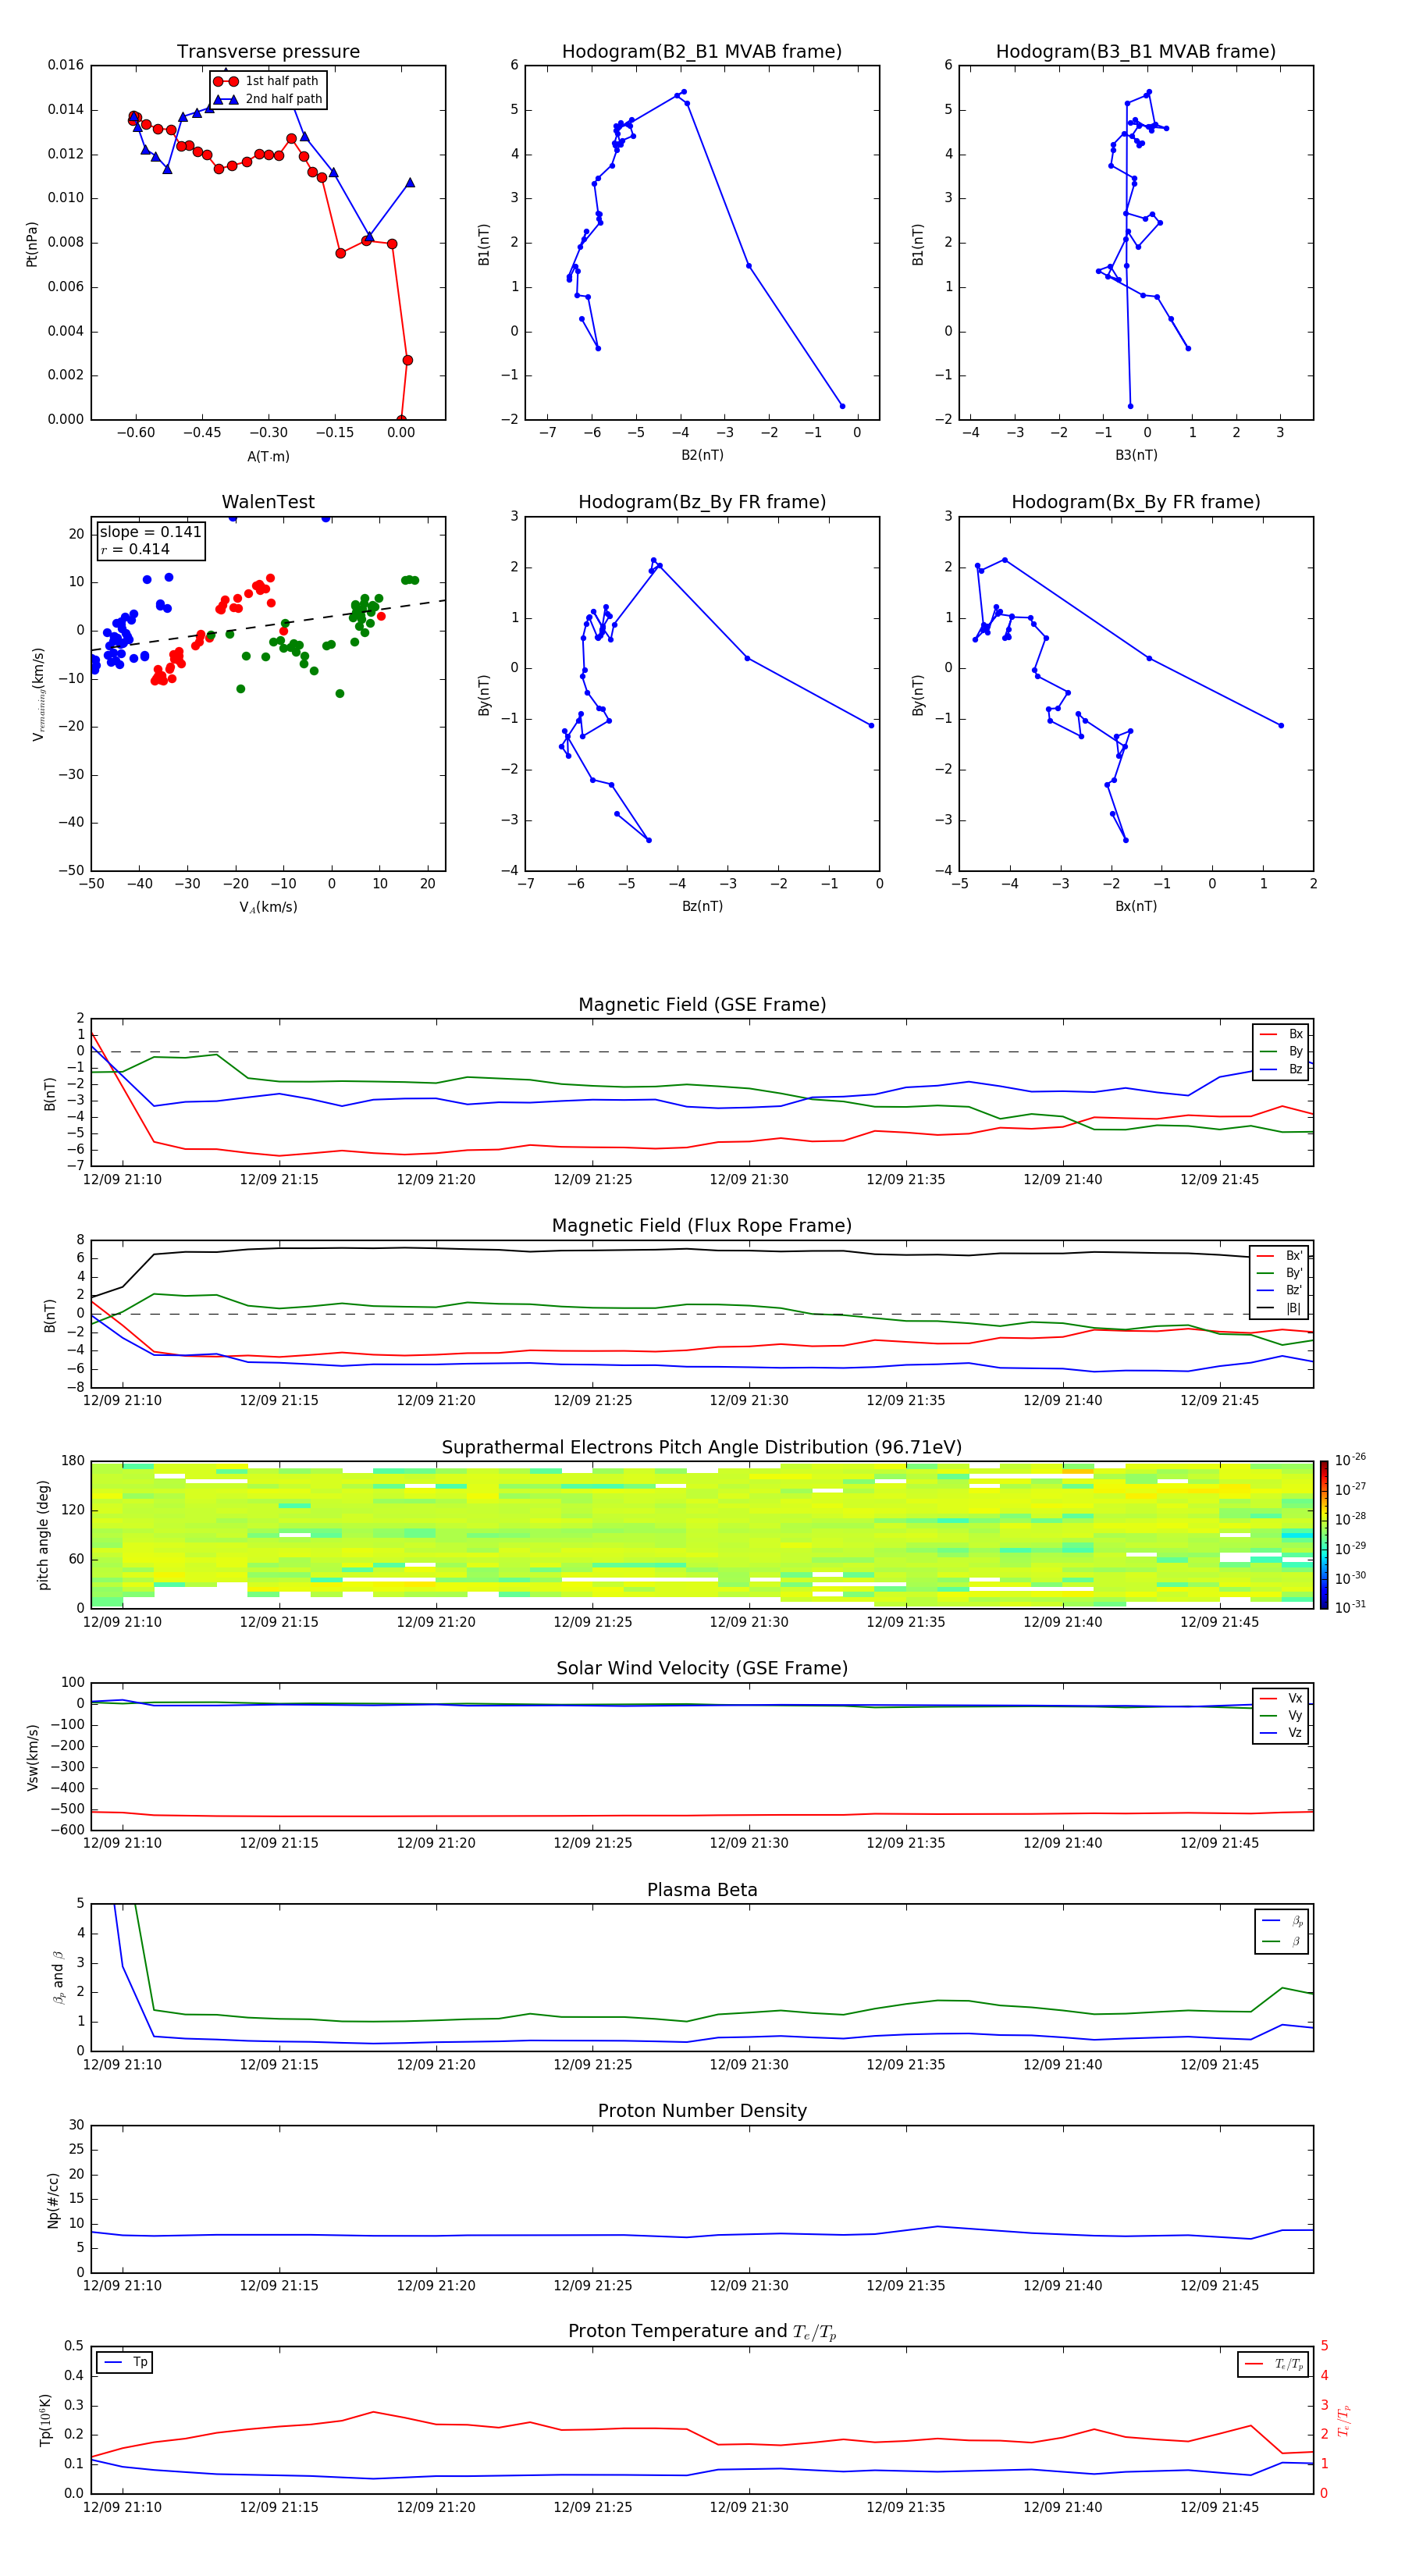Click the 'slope = 0.141' annotation
Image resolution: width=1405 pixels, height=2576 pixels.
150,532
